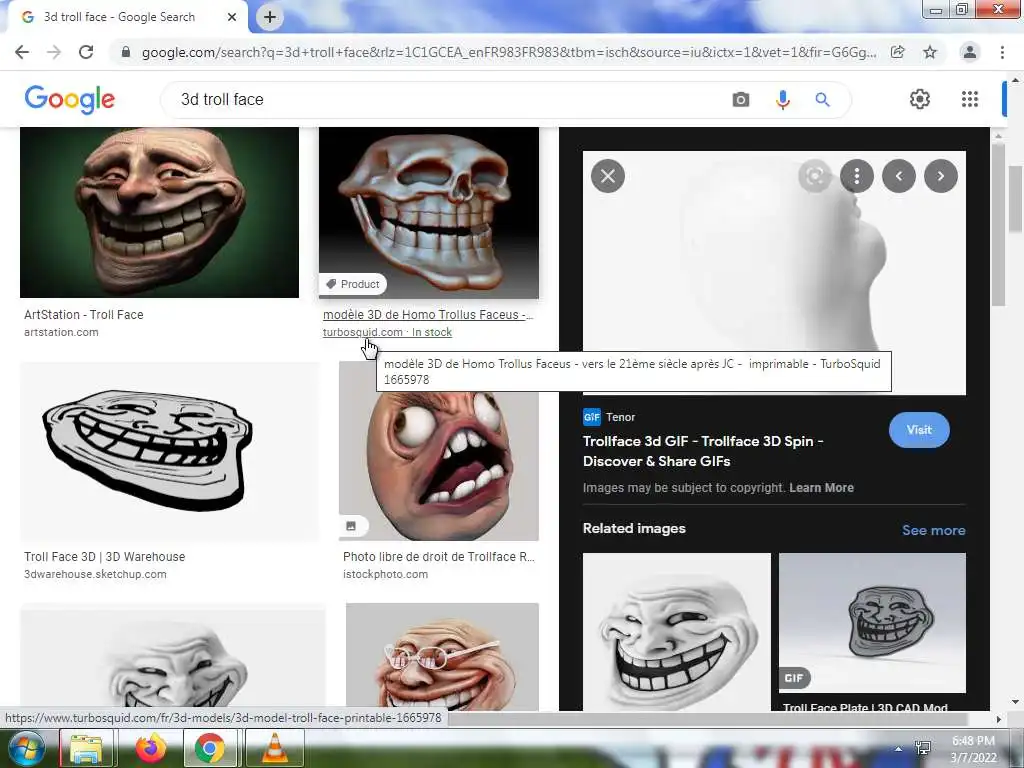Close the image preview panel

pos(608,176)
